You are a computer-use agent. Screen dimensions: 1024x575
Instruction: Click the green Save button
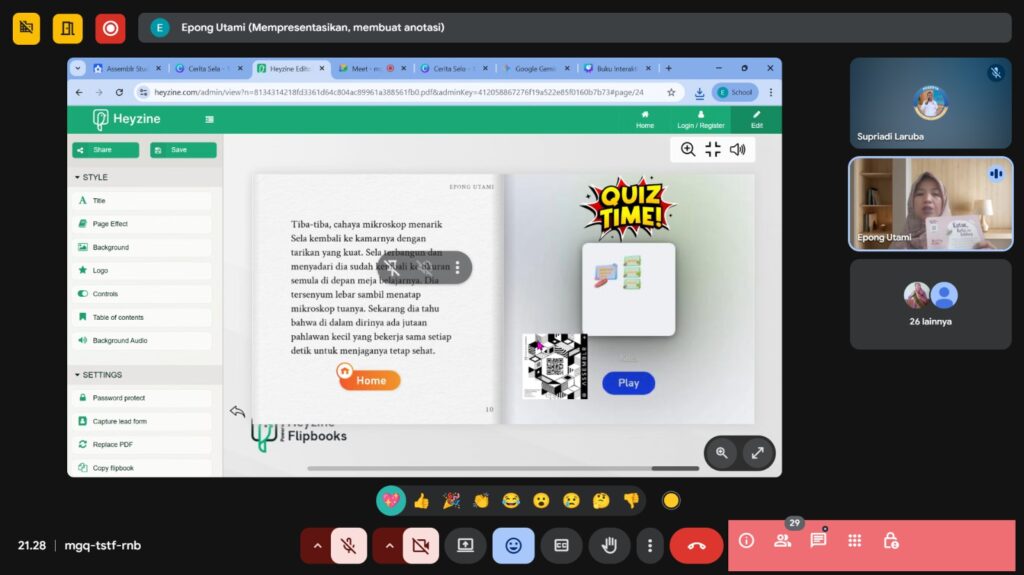pyautogui.click(x=183, y=150)
